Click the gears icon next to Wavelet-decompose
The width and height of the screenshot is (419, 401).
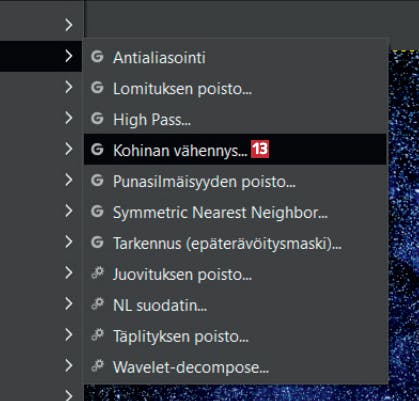click(98, 367)
